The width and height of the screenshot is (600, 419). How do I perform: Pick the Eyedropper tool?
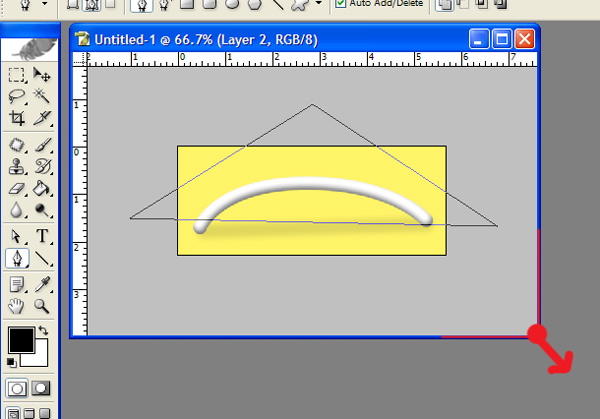42,285
